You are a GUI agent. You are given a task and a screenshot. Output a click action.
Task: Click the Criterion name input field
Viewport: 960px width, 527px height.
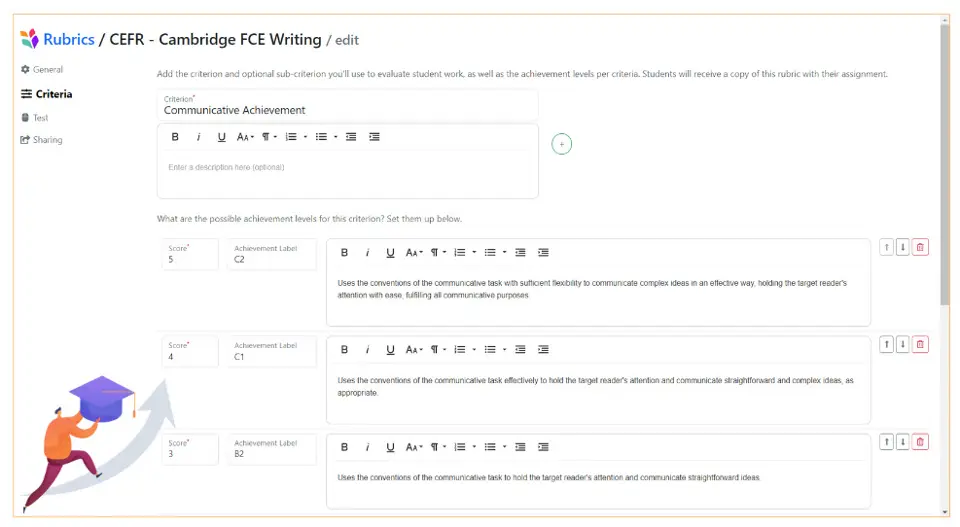click(347, 110)
